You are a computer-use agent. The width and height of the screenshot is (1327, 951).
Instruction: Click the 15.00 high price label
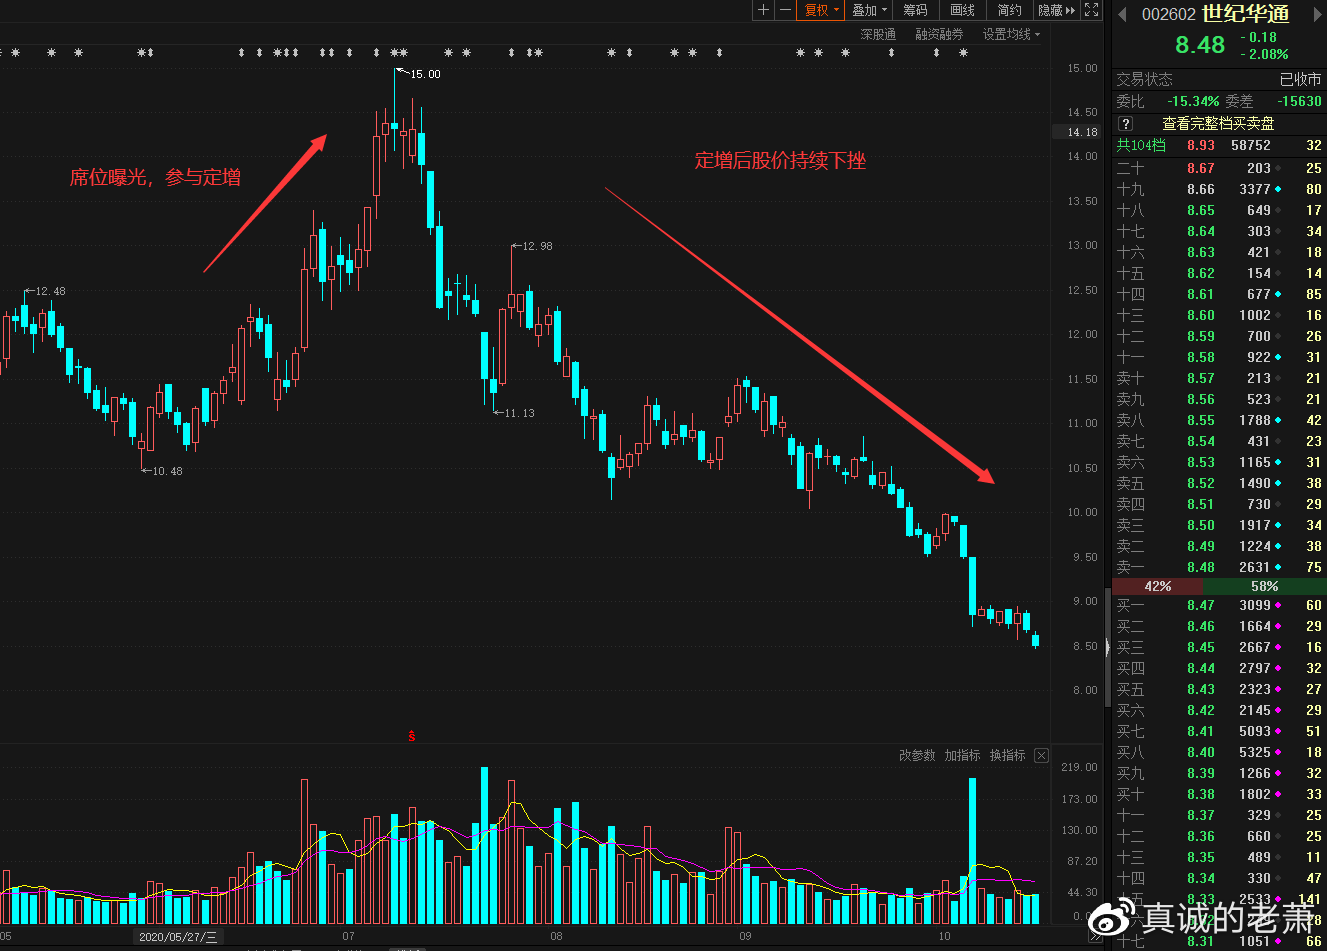(425, 74)
